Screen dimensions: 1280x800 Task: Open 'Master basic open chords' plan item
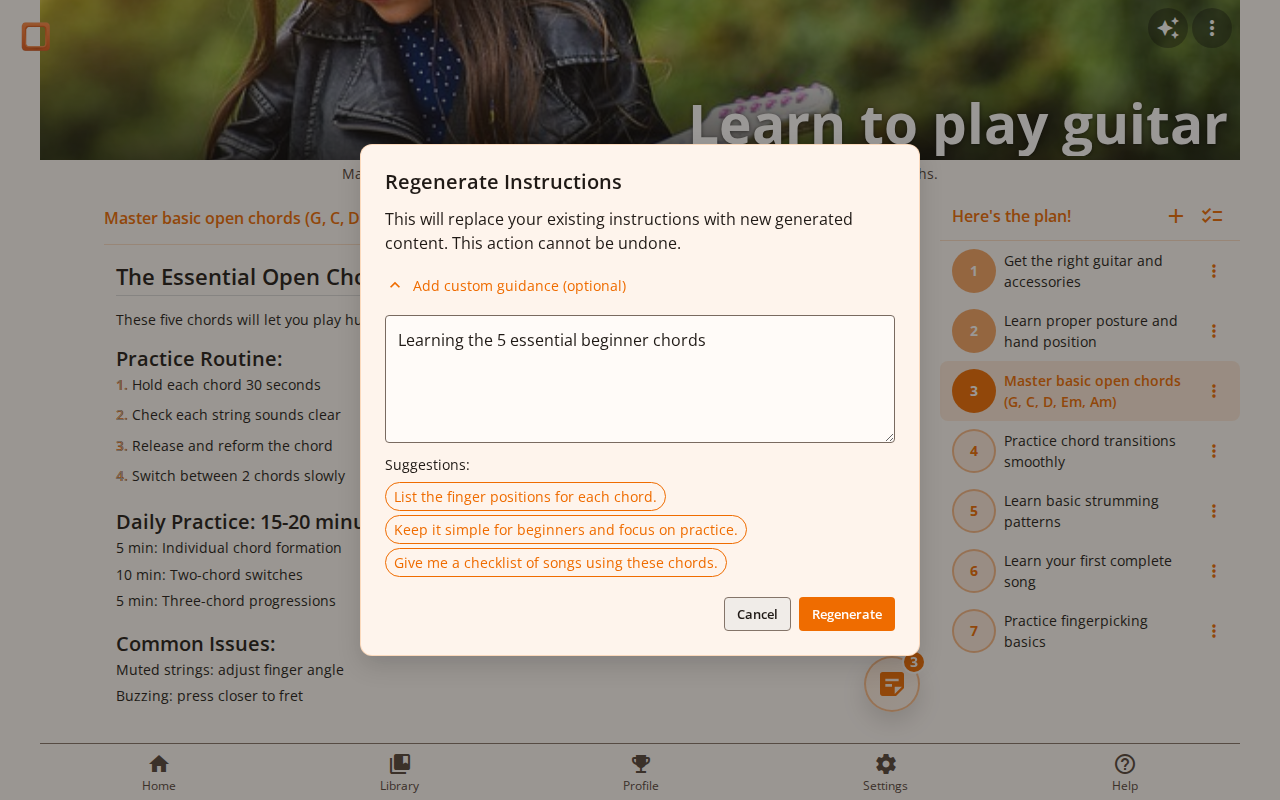(1092, 391)
